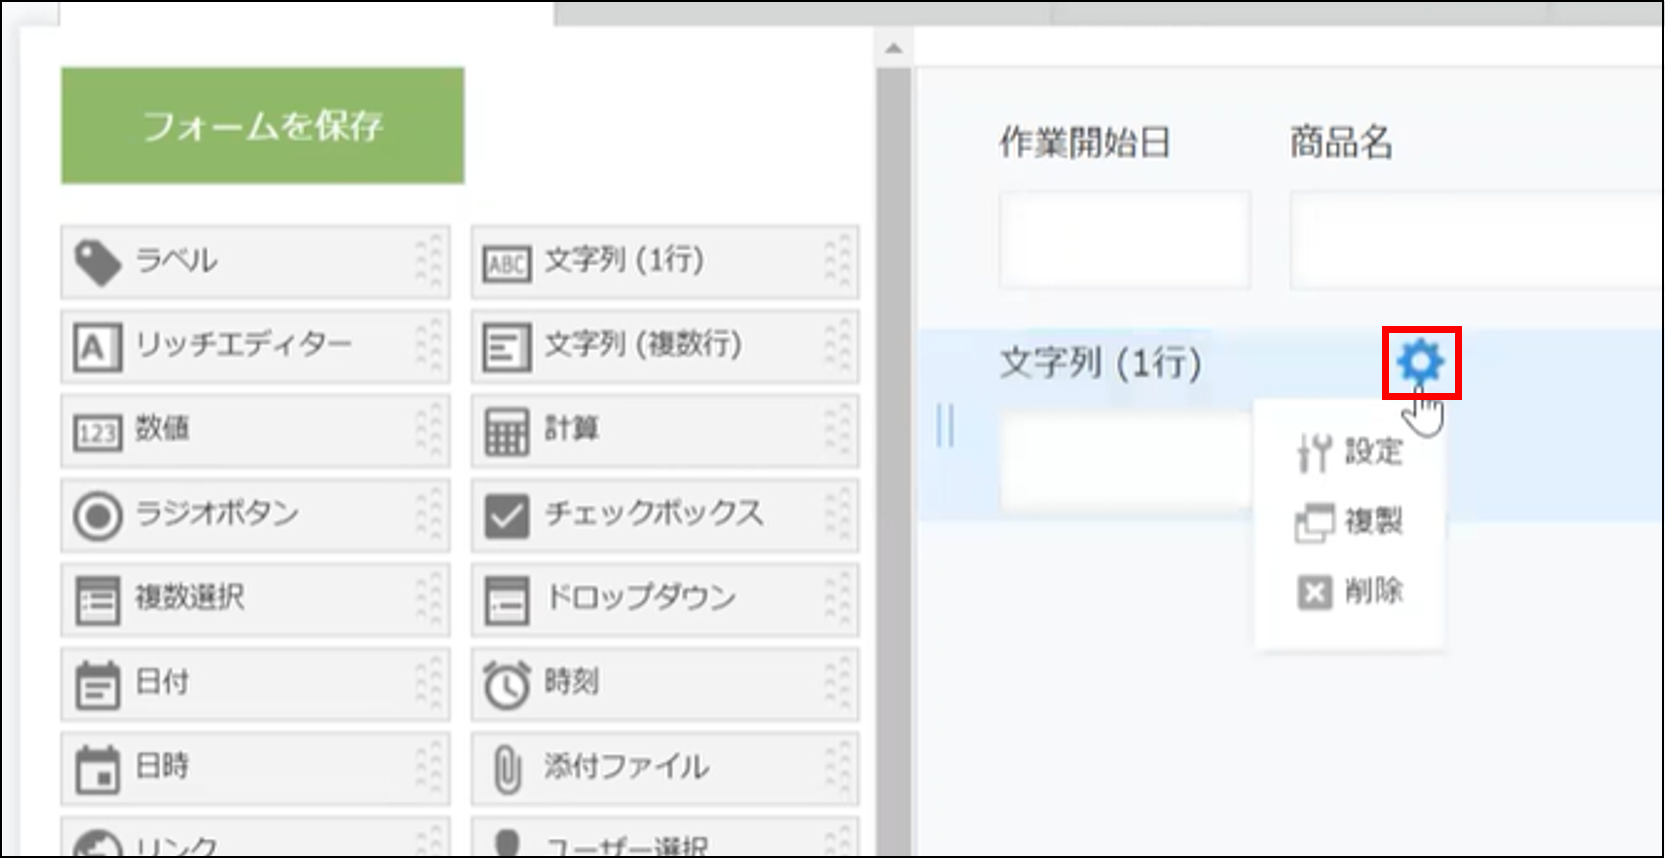Click the 文字列 (1行) label in form
This screenshot has width=1665, height=858.
pyautogui.click(x=1101, y=362)
